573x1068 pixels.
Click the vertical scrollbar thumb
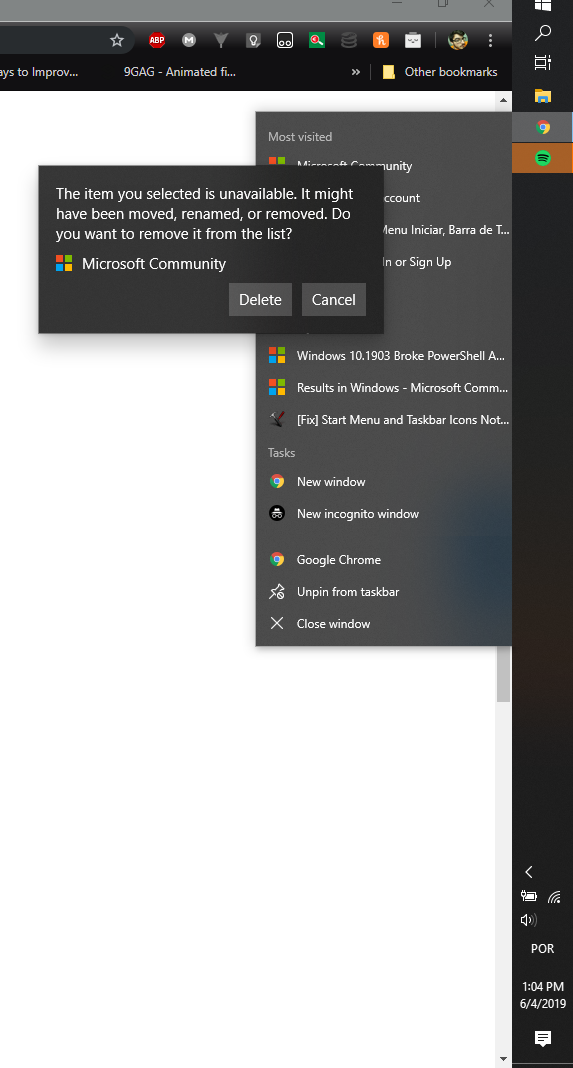pos(504,674)
